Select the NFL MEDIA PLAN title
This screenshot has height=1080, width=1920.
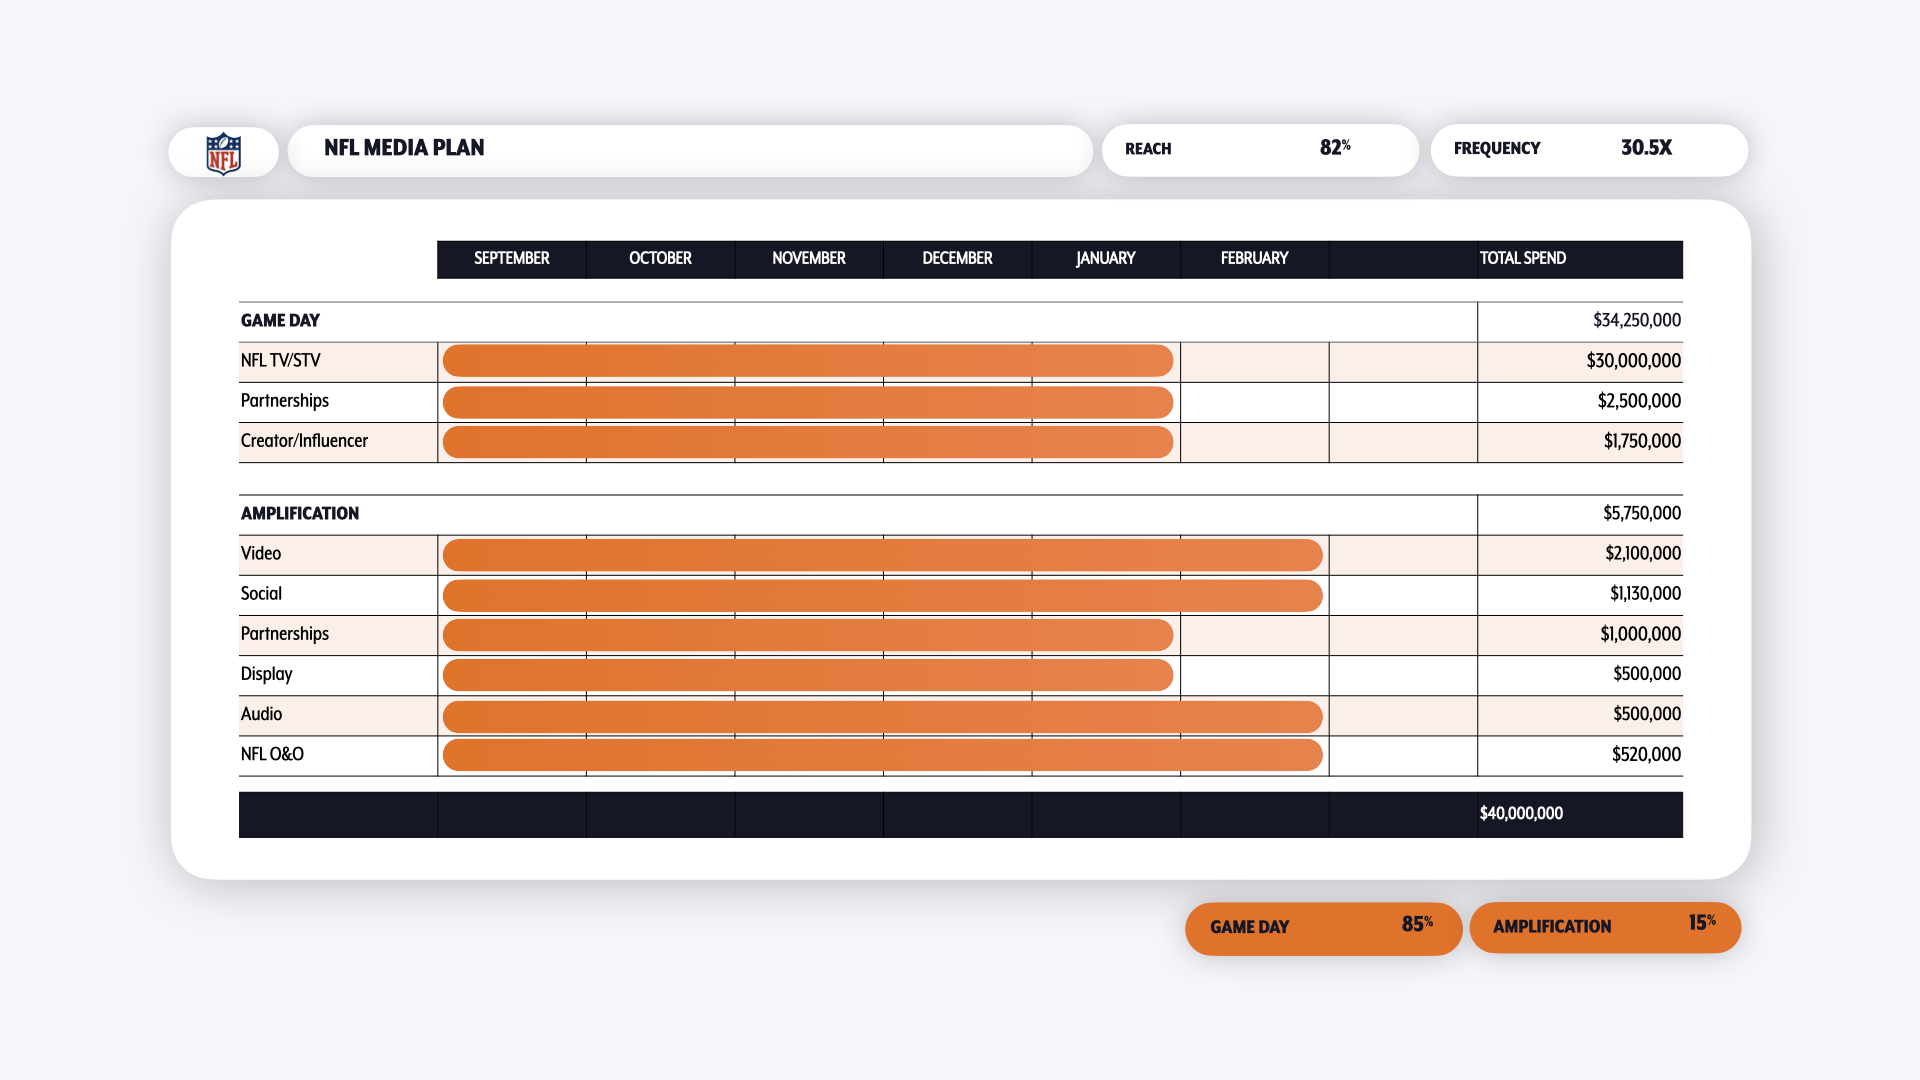pos(404,148)
